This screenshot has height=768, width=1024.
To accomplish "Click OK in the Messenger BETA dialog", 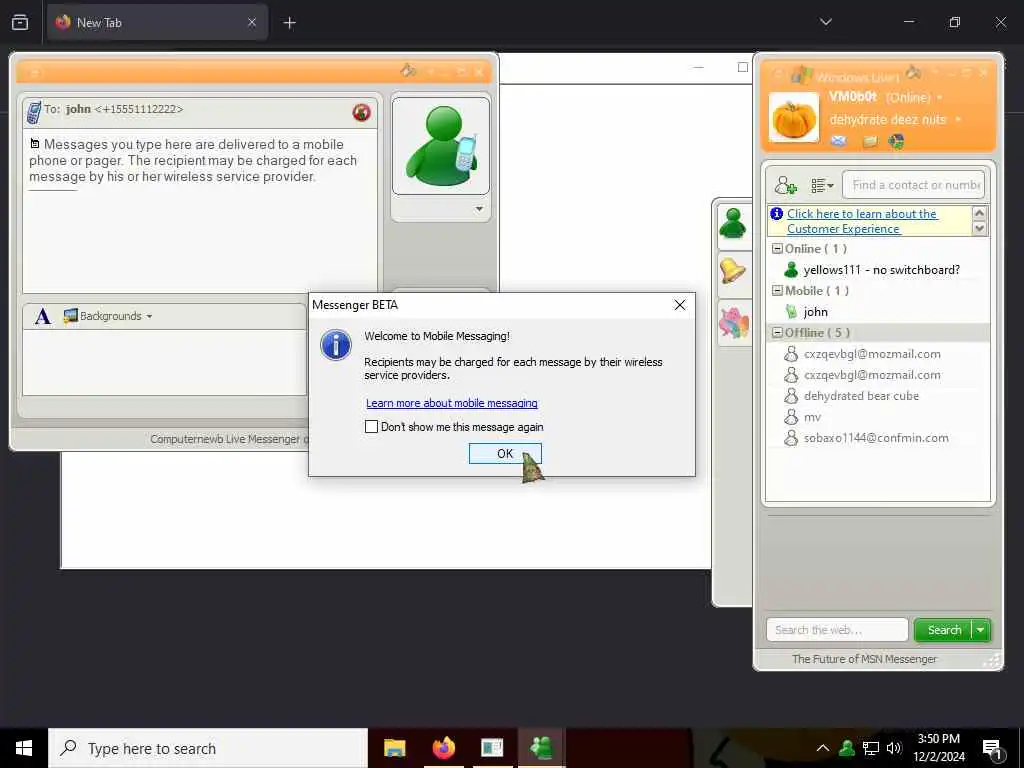I will 505,453.
